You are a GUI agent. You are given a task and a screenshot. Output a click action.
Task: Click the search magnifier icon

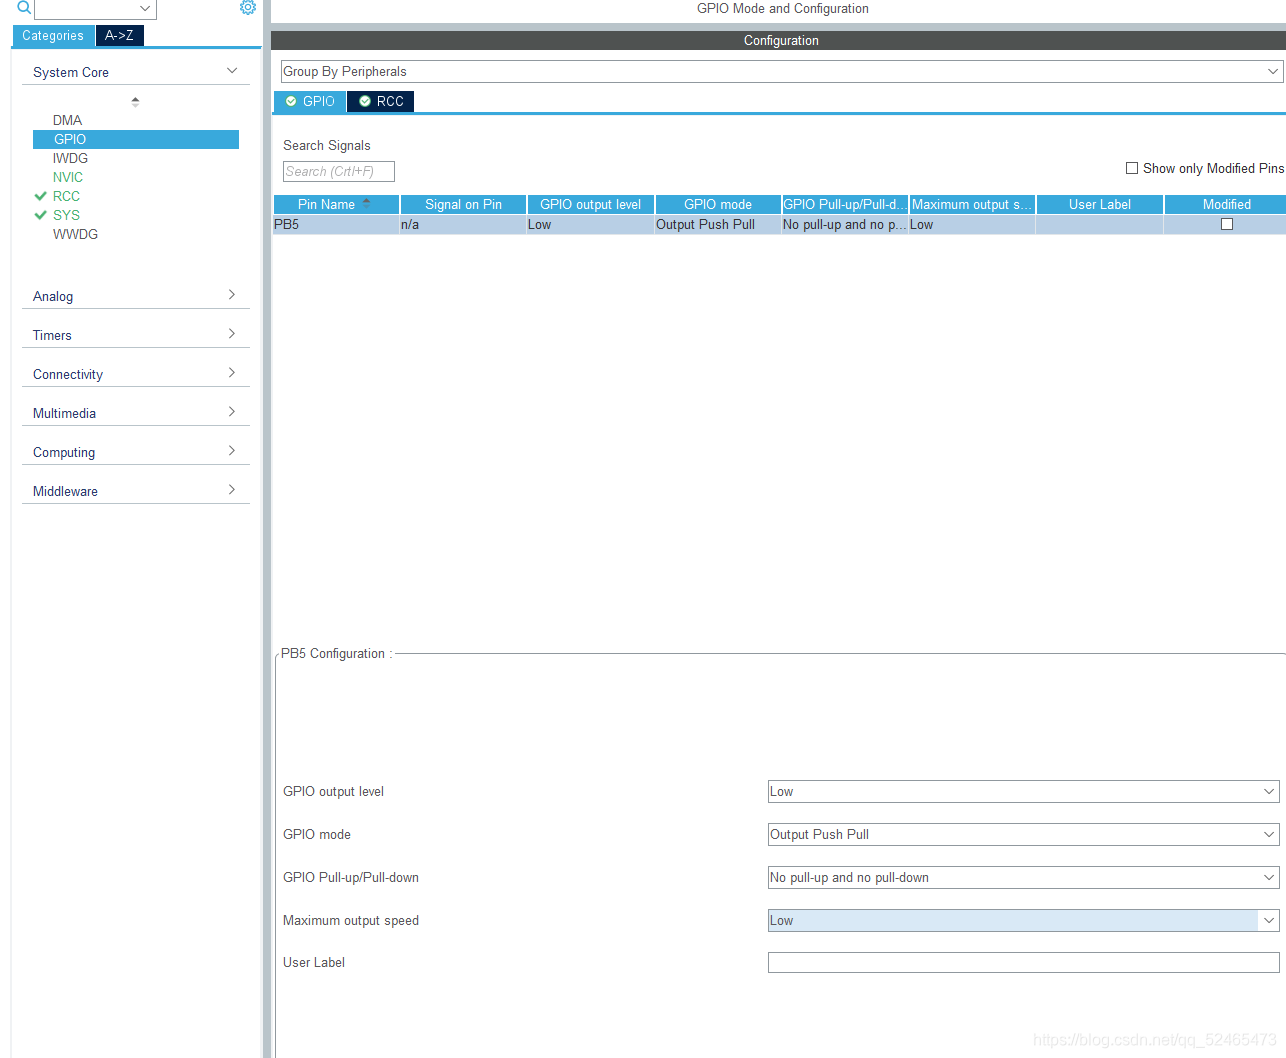coord(24,7)
